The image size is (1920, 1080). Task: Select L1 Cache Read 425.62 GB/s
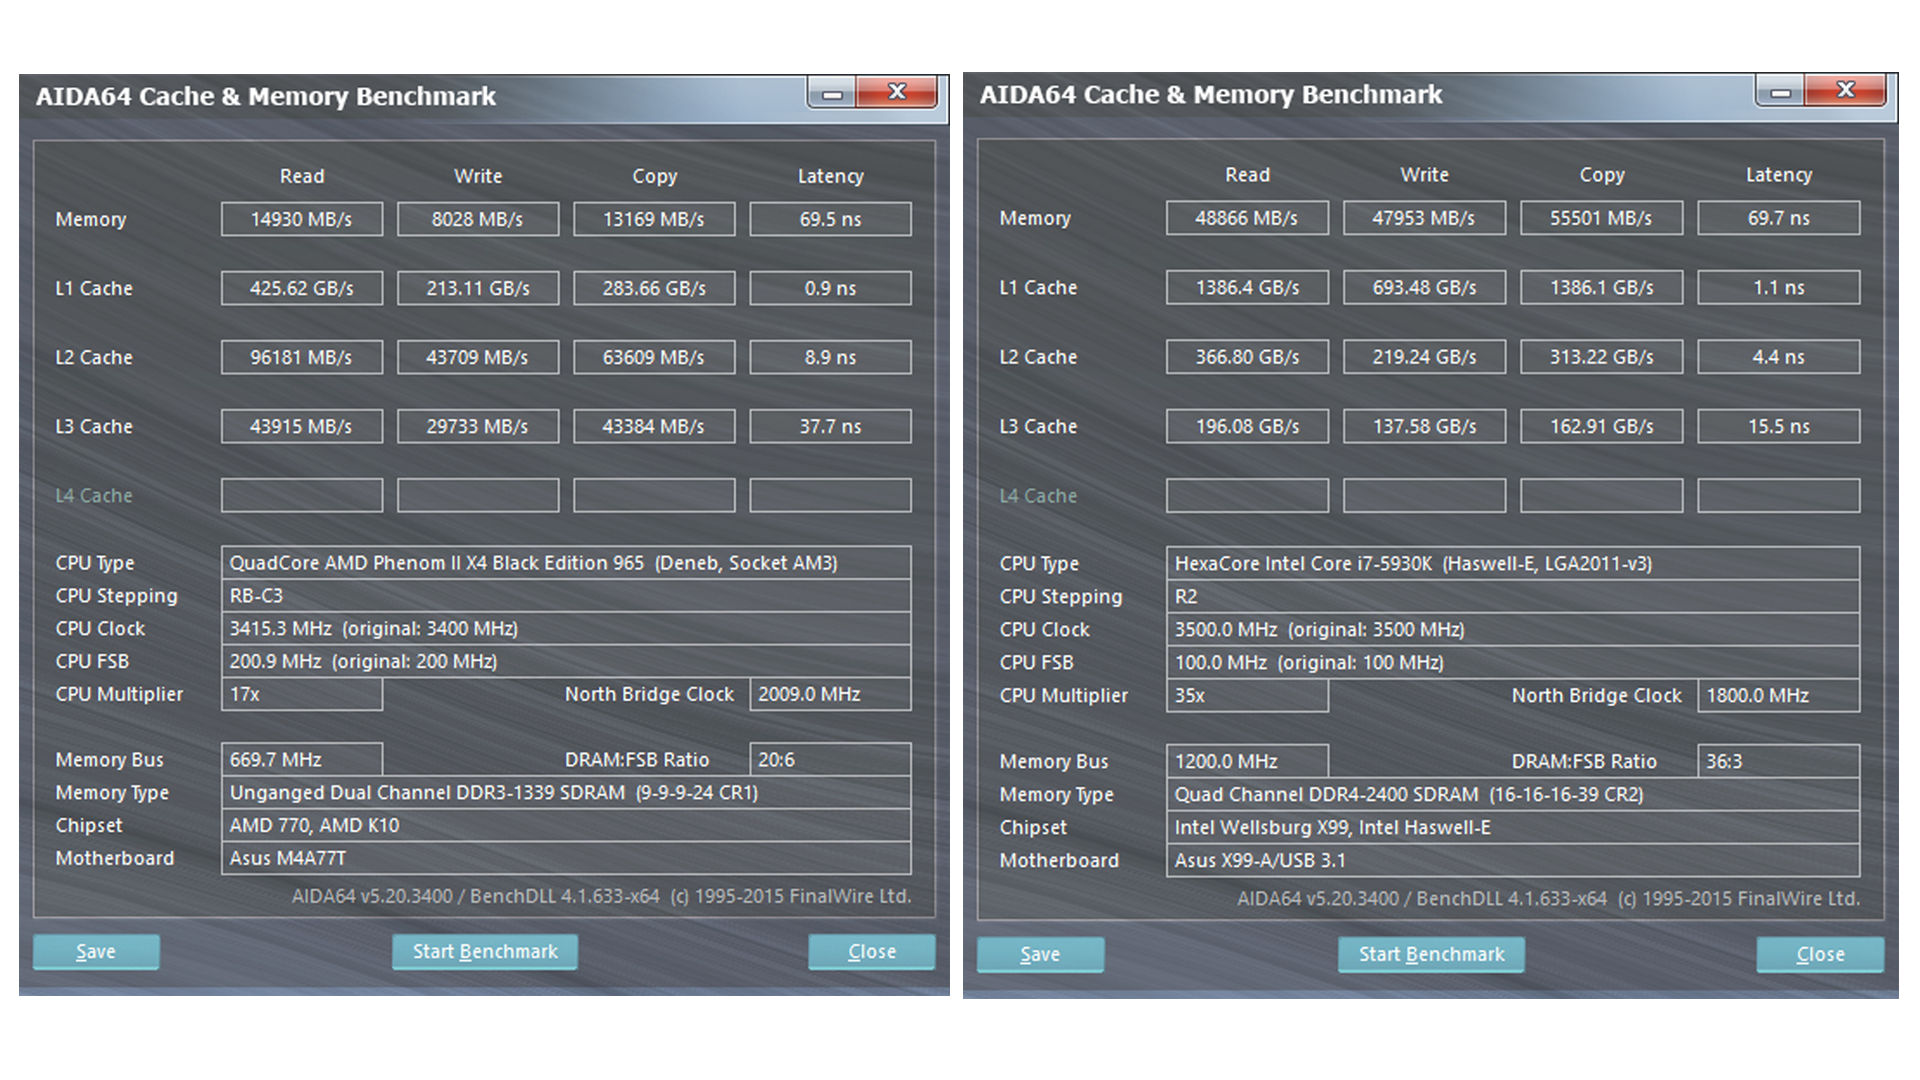tap(302, 288)
